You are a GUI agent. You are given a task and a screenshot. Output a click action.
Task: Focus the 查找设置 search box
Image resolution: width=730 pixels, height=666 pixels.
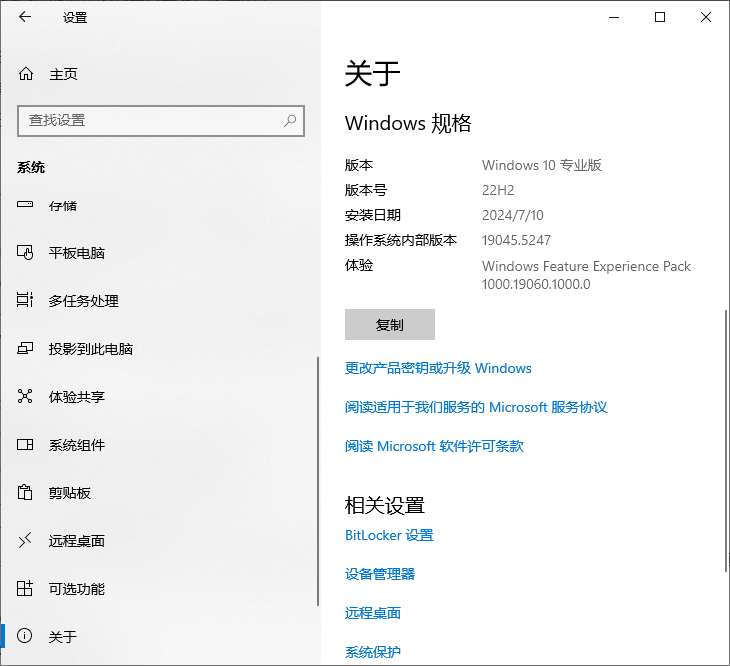tap(161, 121)
